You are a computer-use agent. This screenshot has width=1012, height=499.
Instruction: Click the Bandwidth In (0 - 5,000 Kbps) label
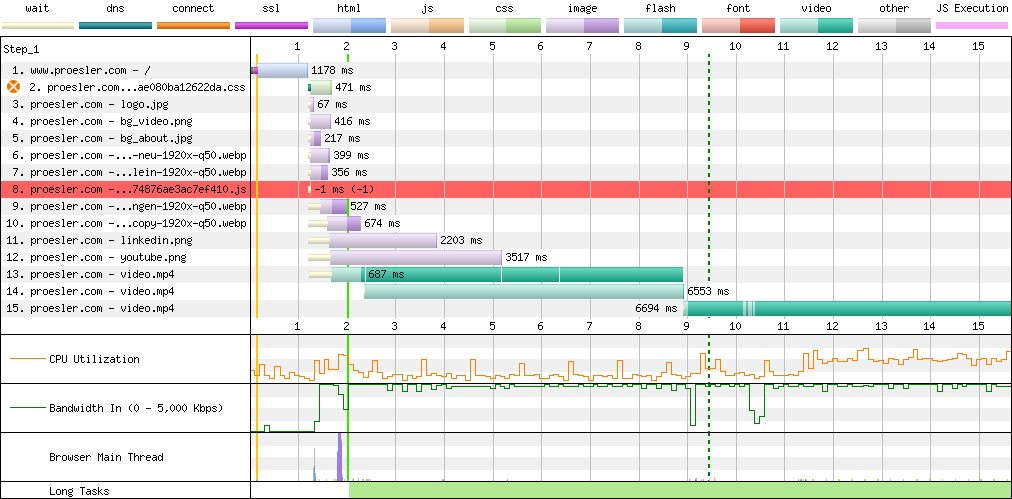(136, 408)
